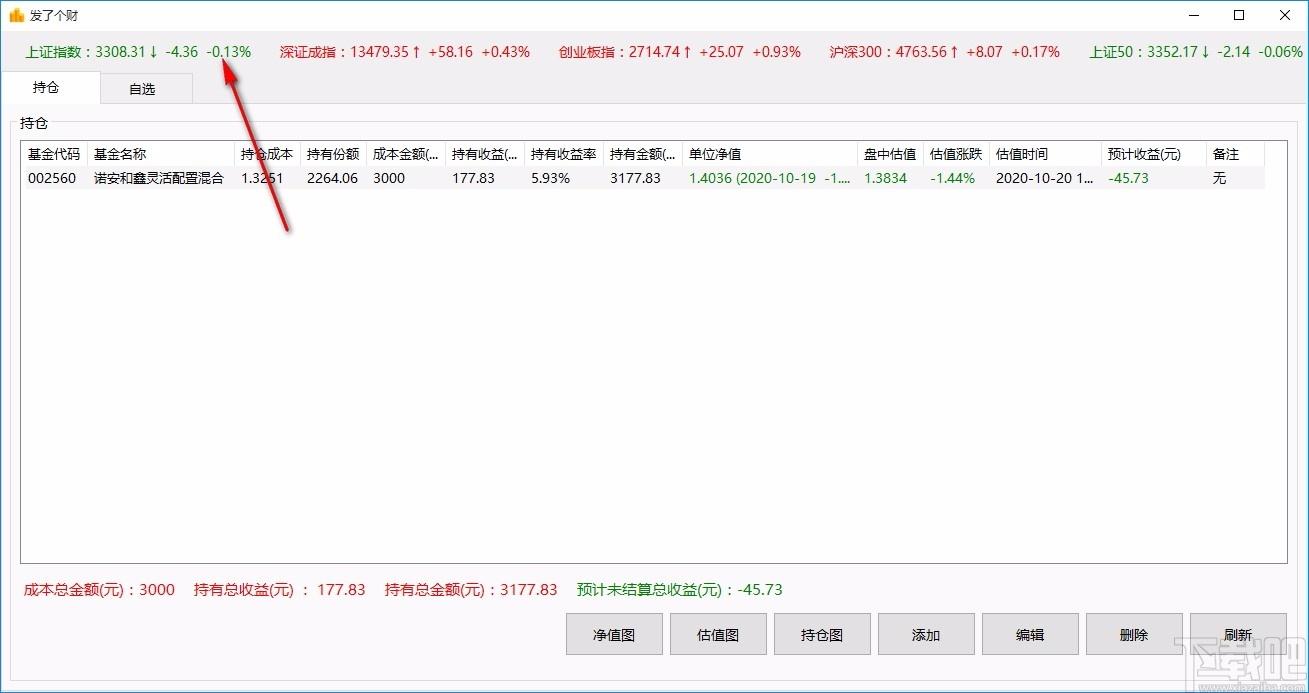Click the 添加 button to add a fund
Viewport: 1309px width, 693px height.
925,633
